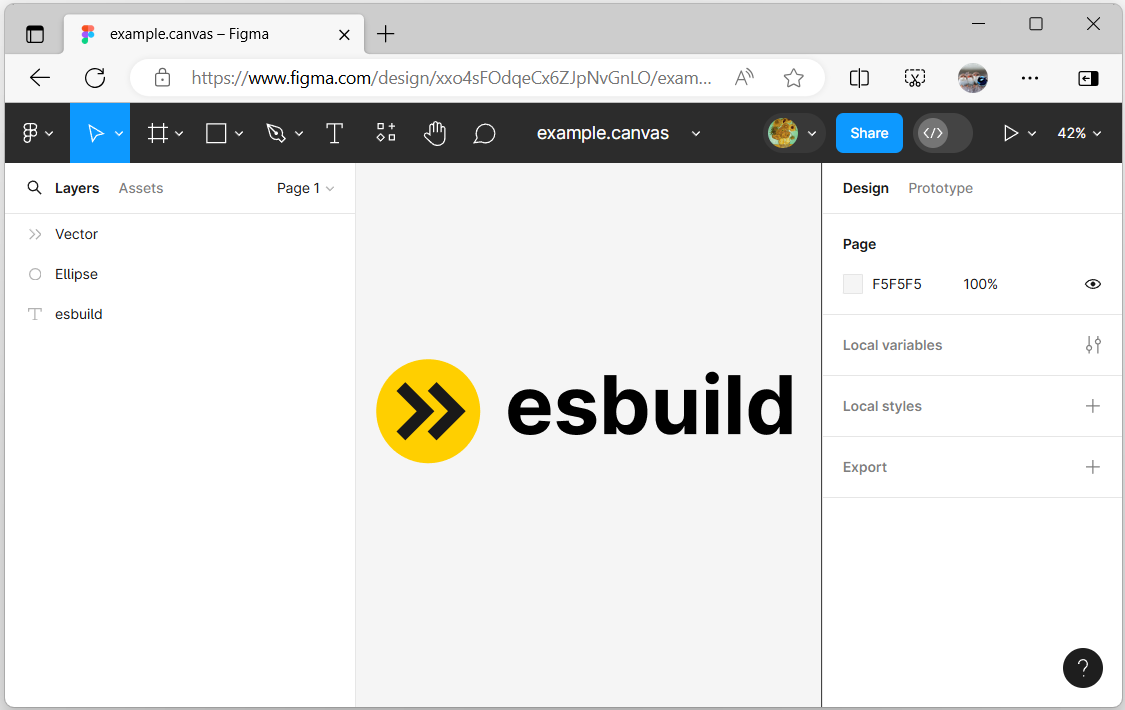Open presentation options dropdown

tap(1032, 133)
